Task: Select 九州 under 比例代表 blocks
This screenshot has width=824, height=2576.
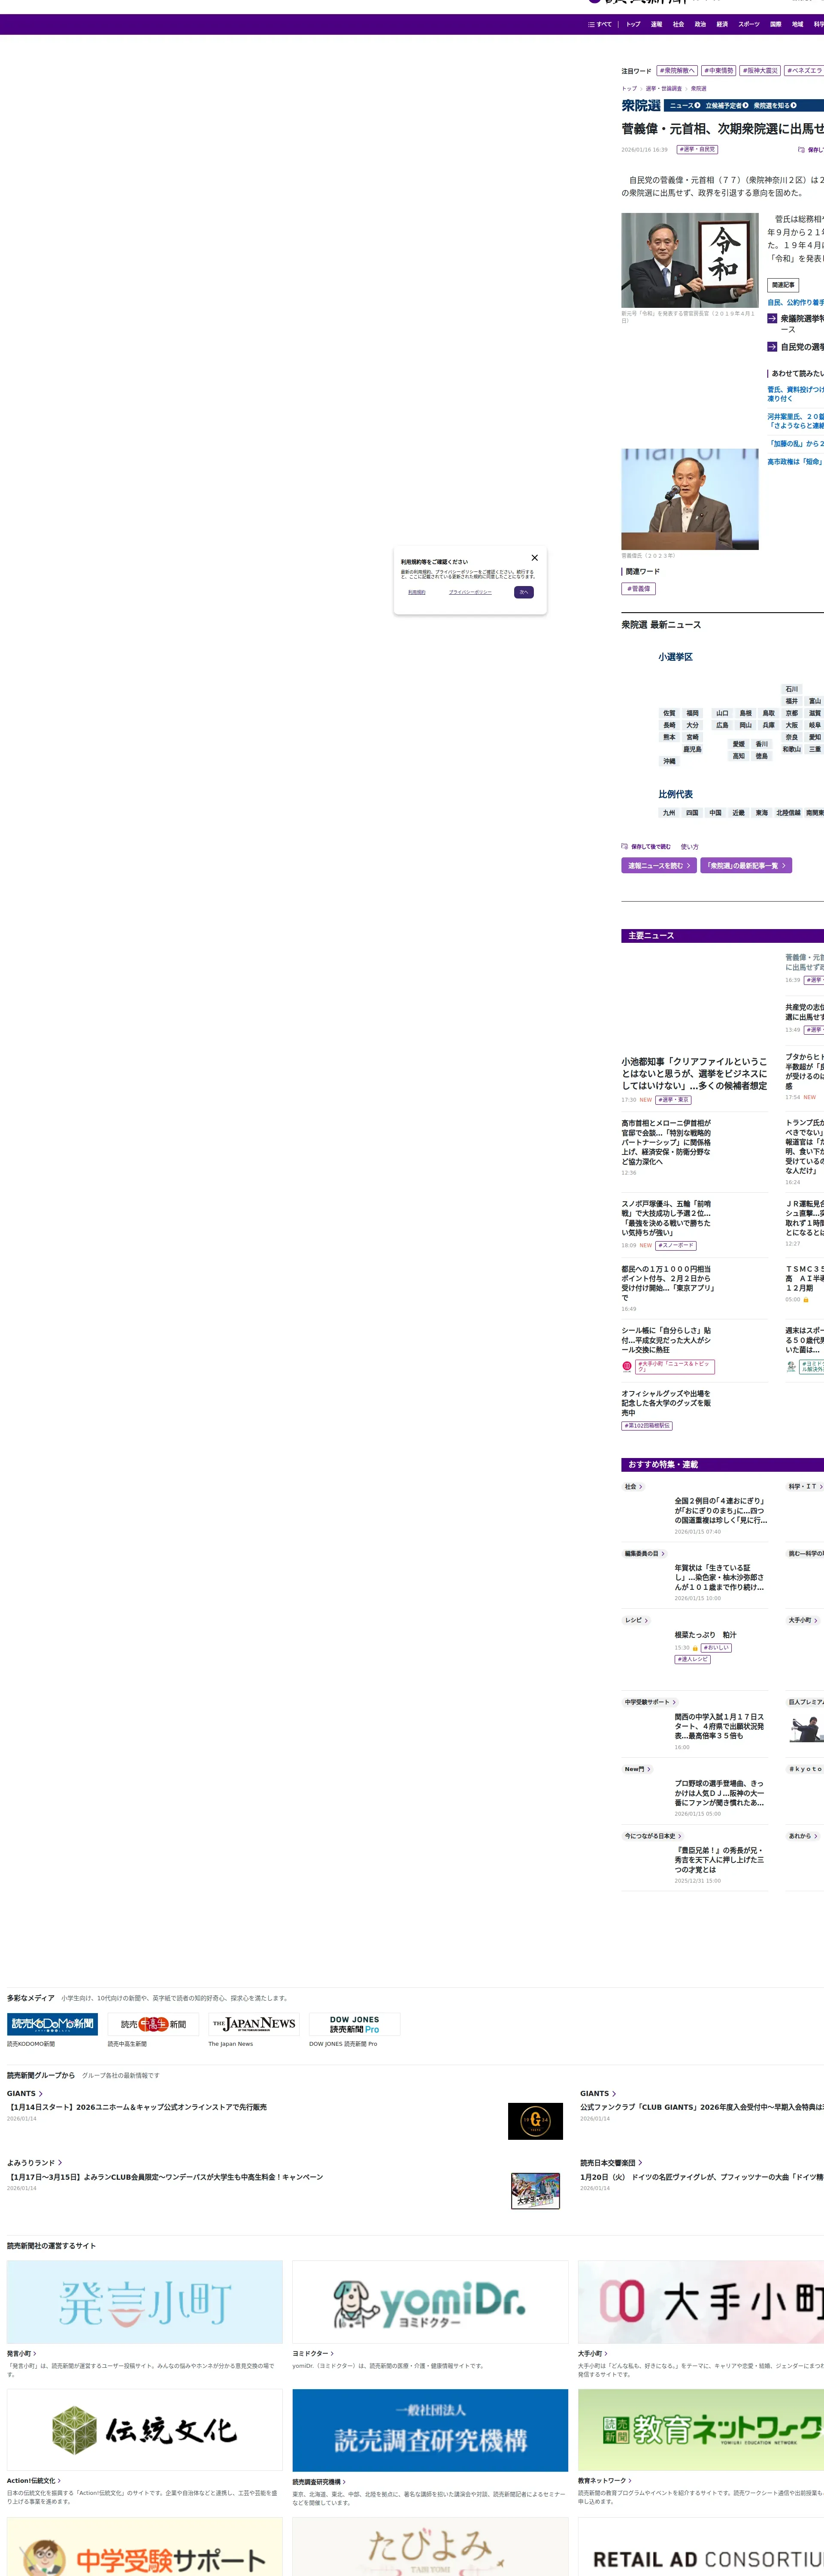Action: point(669,813)
